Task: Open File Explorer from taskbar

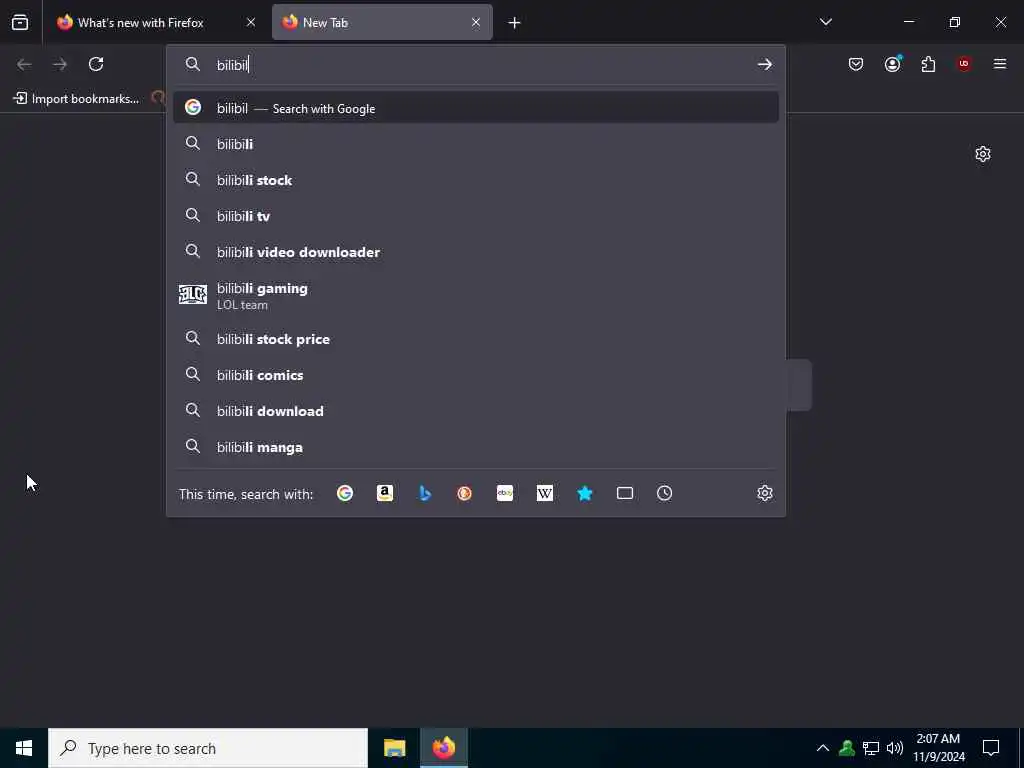Action: point(394,748)
